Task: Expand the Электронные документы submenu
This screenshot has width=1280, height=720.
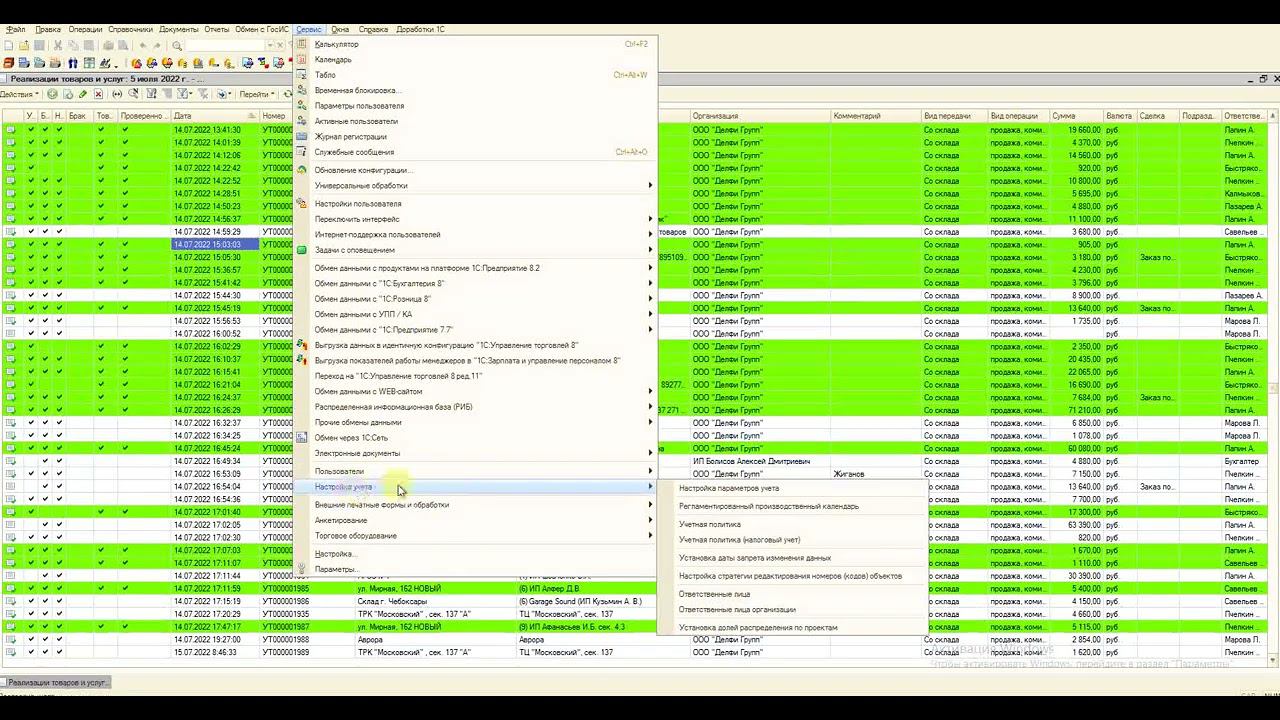Action: (476, 453)
